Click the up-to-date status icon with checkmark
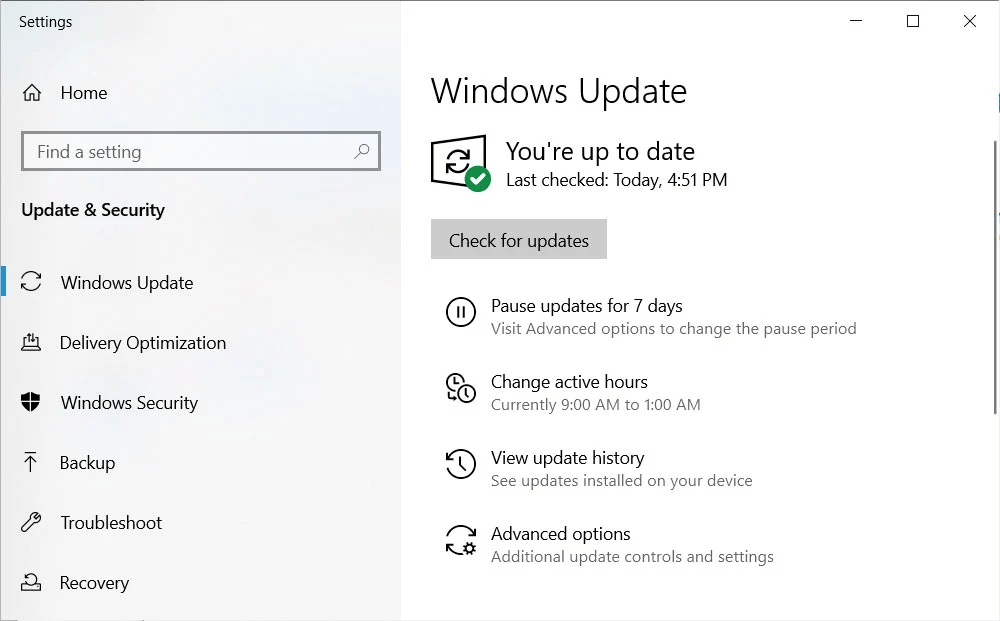This screenshot has width=1000, height=621. [460, 163]
